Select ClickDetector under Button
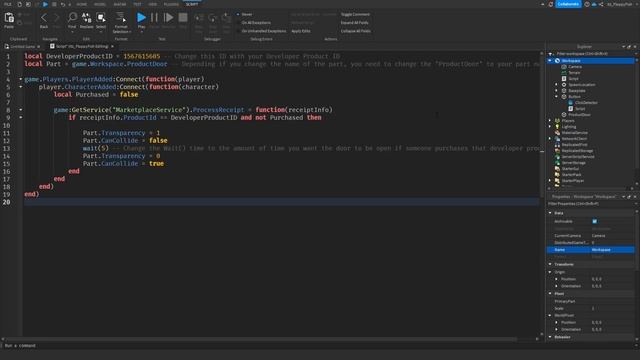Image resolution: width=640 pixels, height=360 pixels. tap(586, 103)
